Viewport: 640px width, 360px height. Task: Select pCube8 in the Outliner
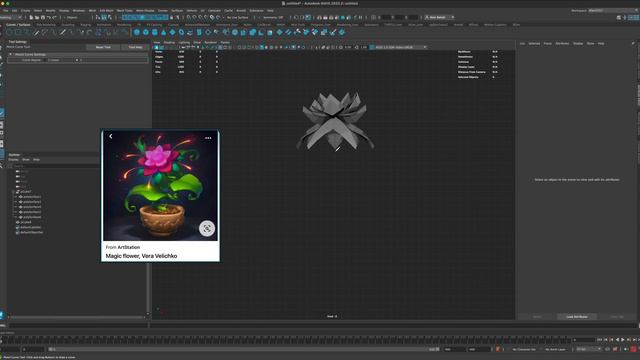point(26,222)
